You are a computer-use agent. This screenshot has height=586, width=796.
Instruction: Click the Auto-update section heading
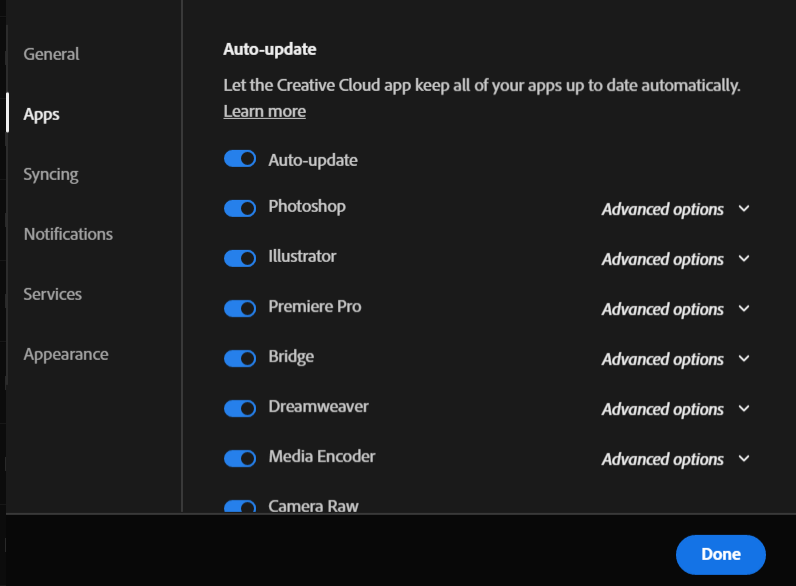(270, 49)
